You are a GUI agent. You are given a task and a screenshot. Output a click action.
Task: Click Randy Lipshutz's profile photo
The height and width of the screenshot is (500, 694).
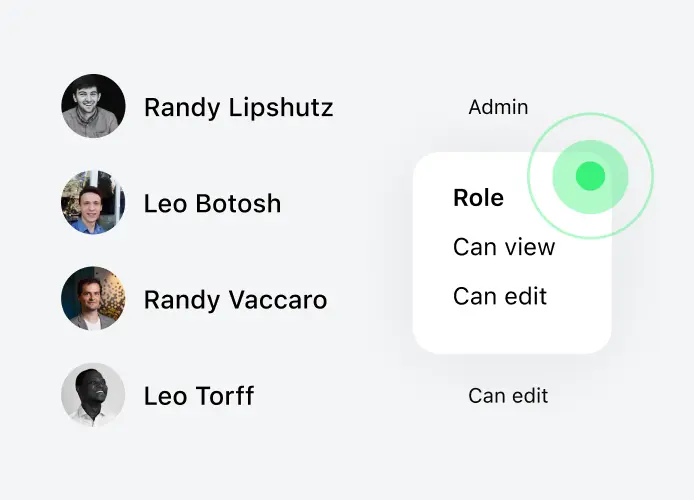(93, 105)
